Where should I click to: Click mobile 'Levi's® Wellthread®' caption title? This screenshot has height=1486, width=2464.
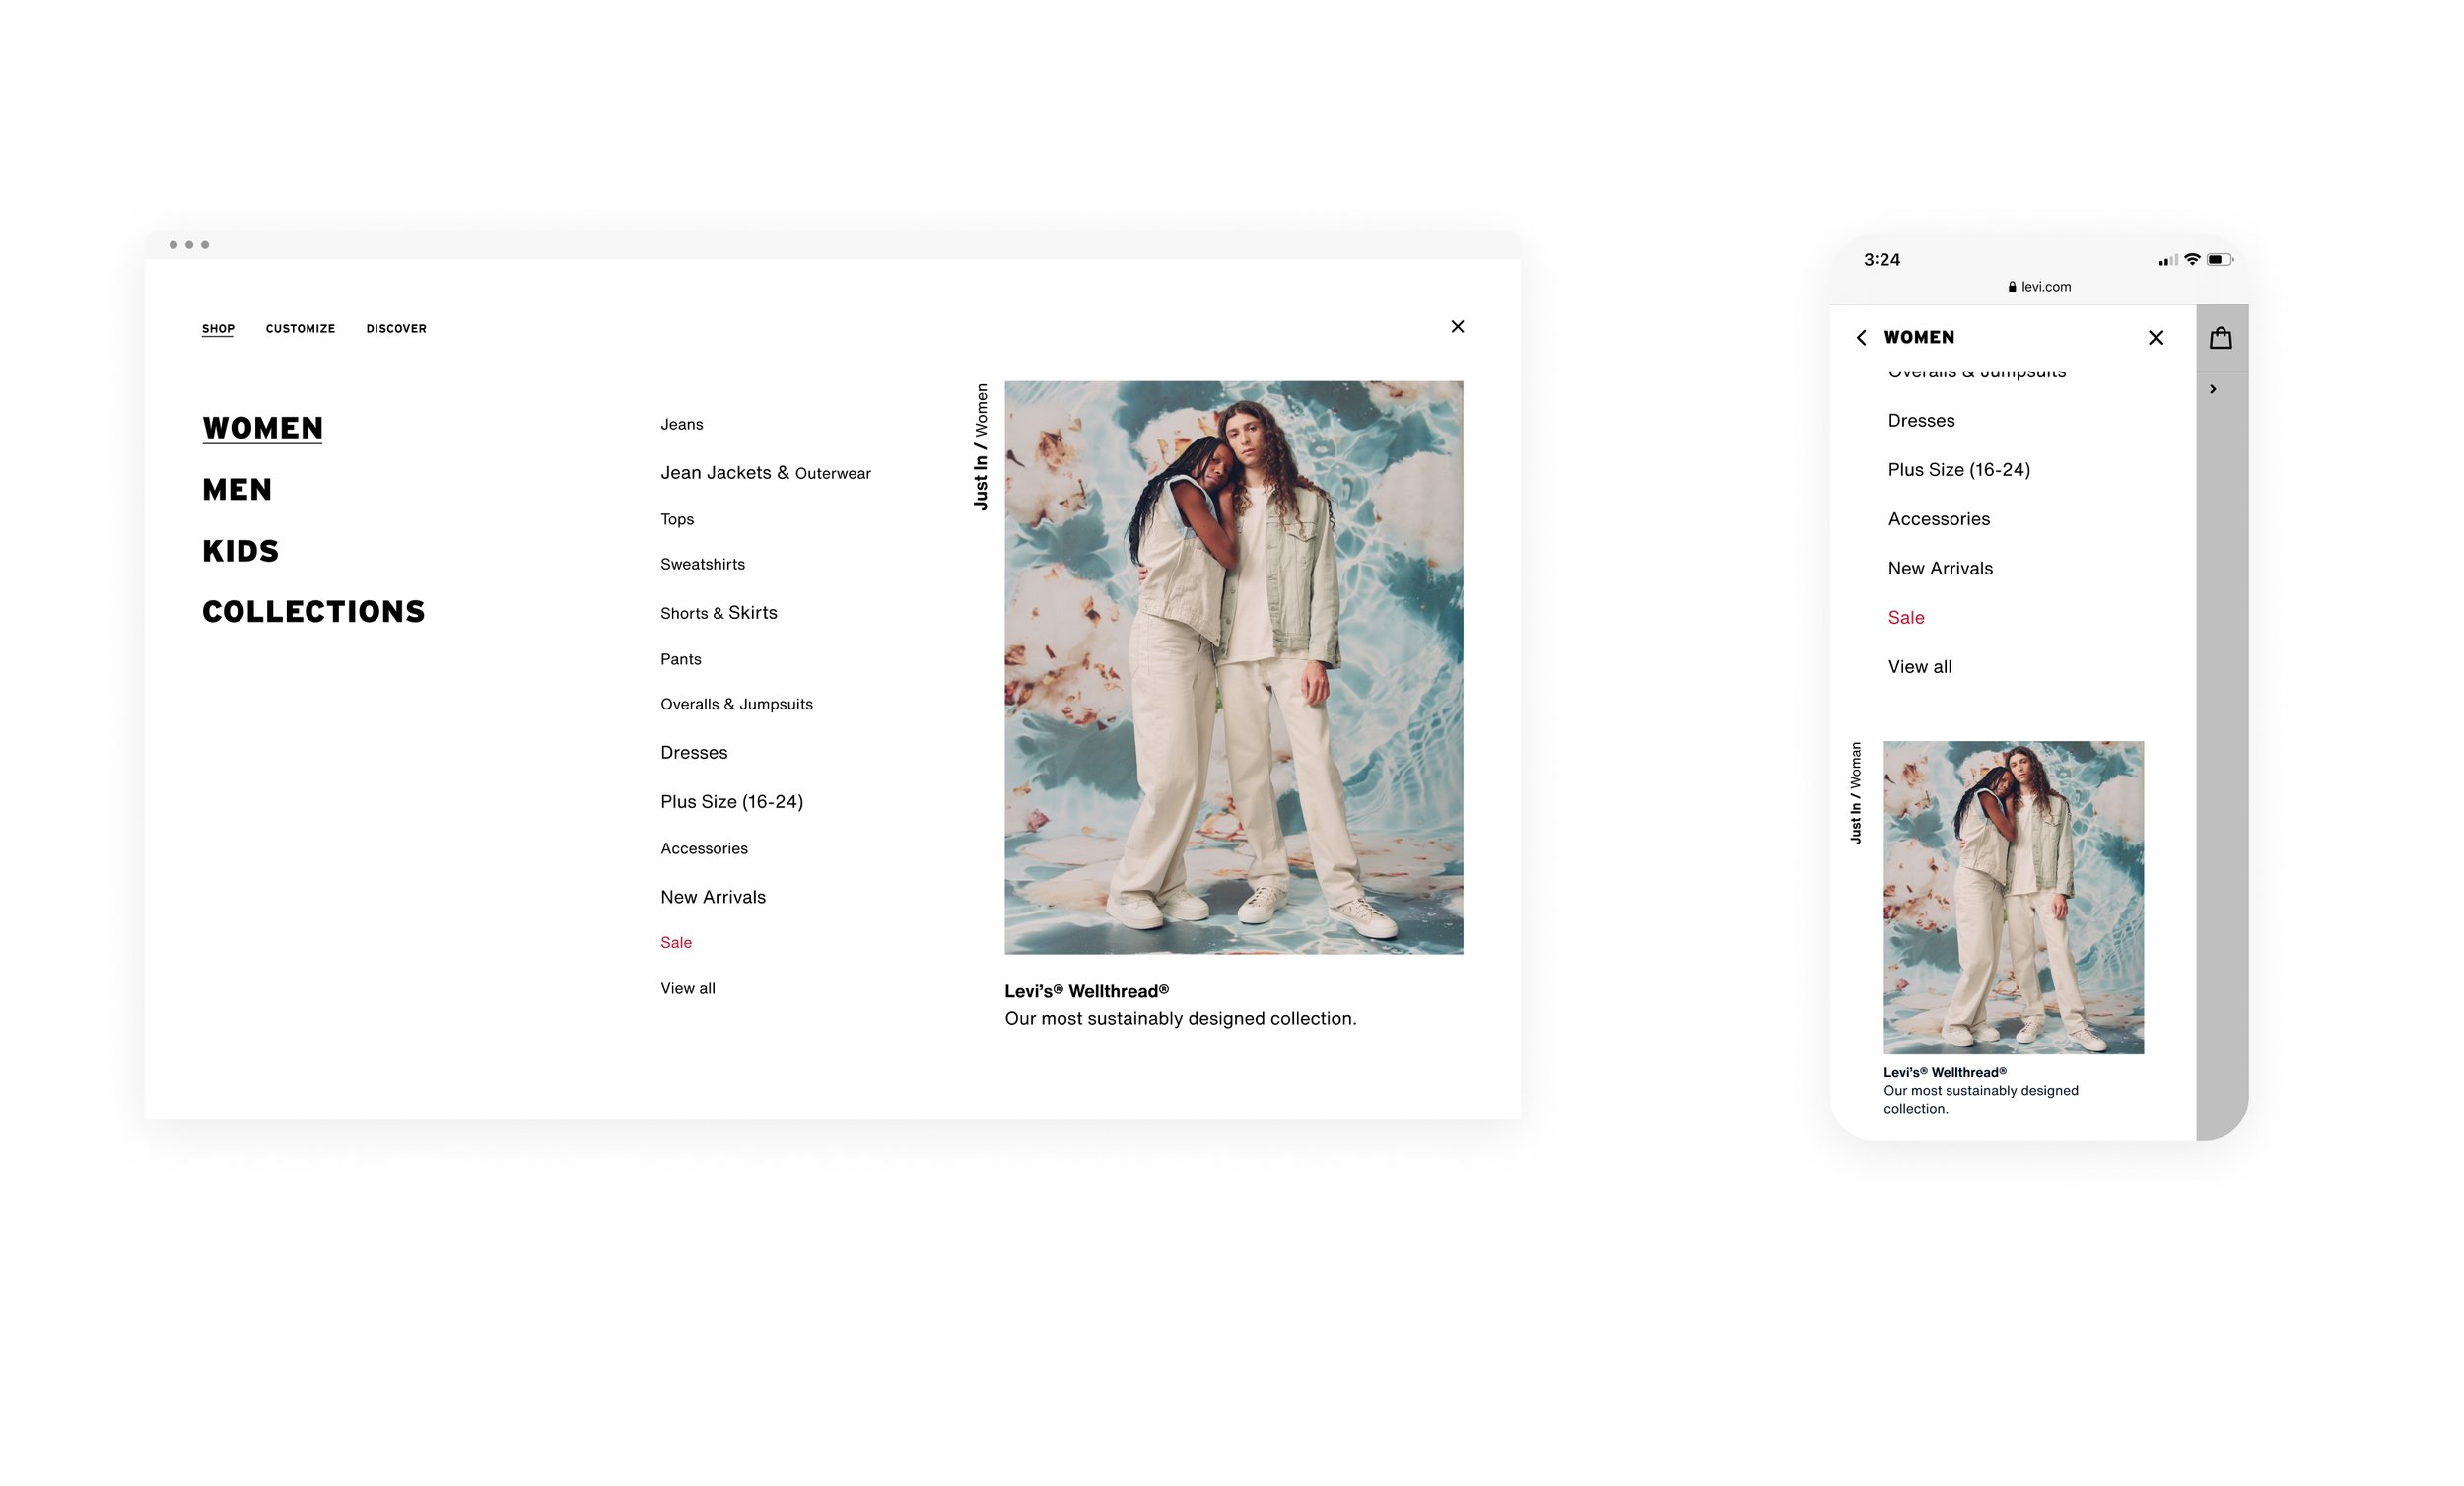[x=1944, y=1072]
